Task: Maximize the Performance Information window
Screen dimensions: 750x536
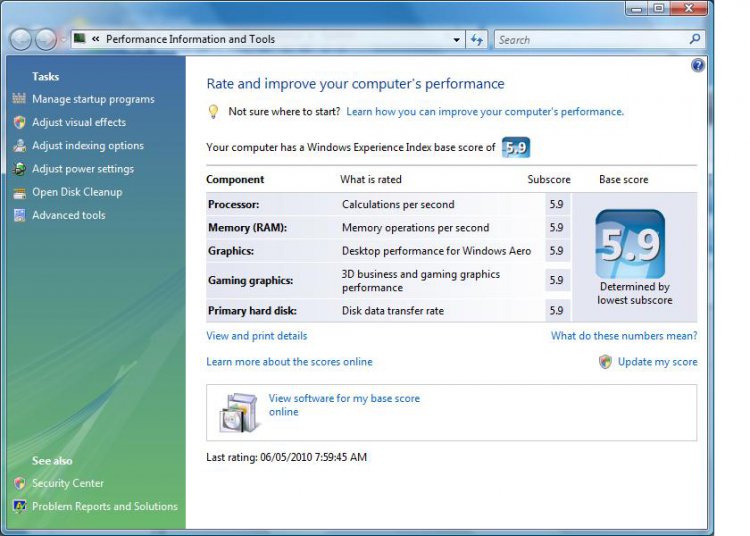Action: click(x=659, y=8)
